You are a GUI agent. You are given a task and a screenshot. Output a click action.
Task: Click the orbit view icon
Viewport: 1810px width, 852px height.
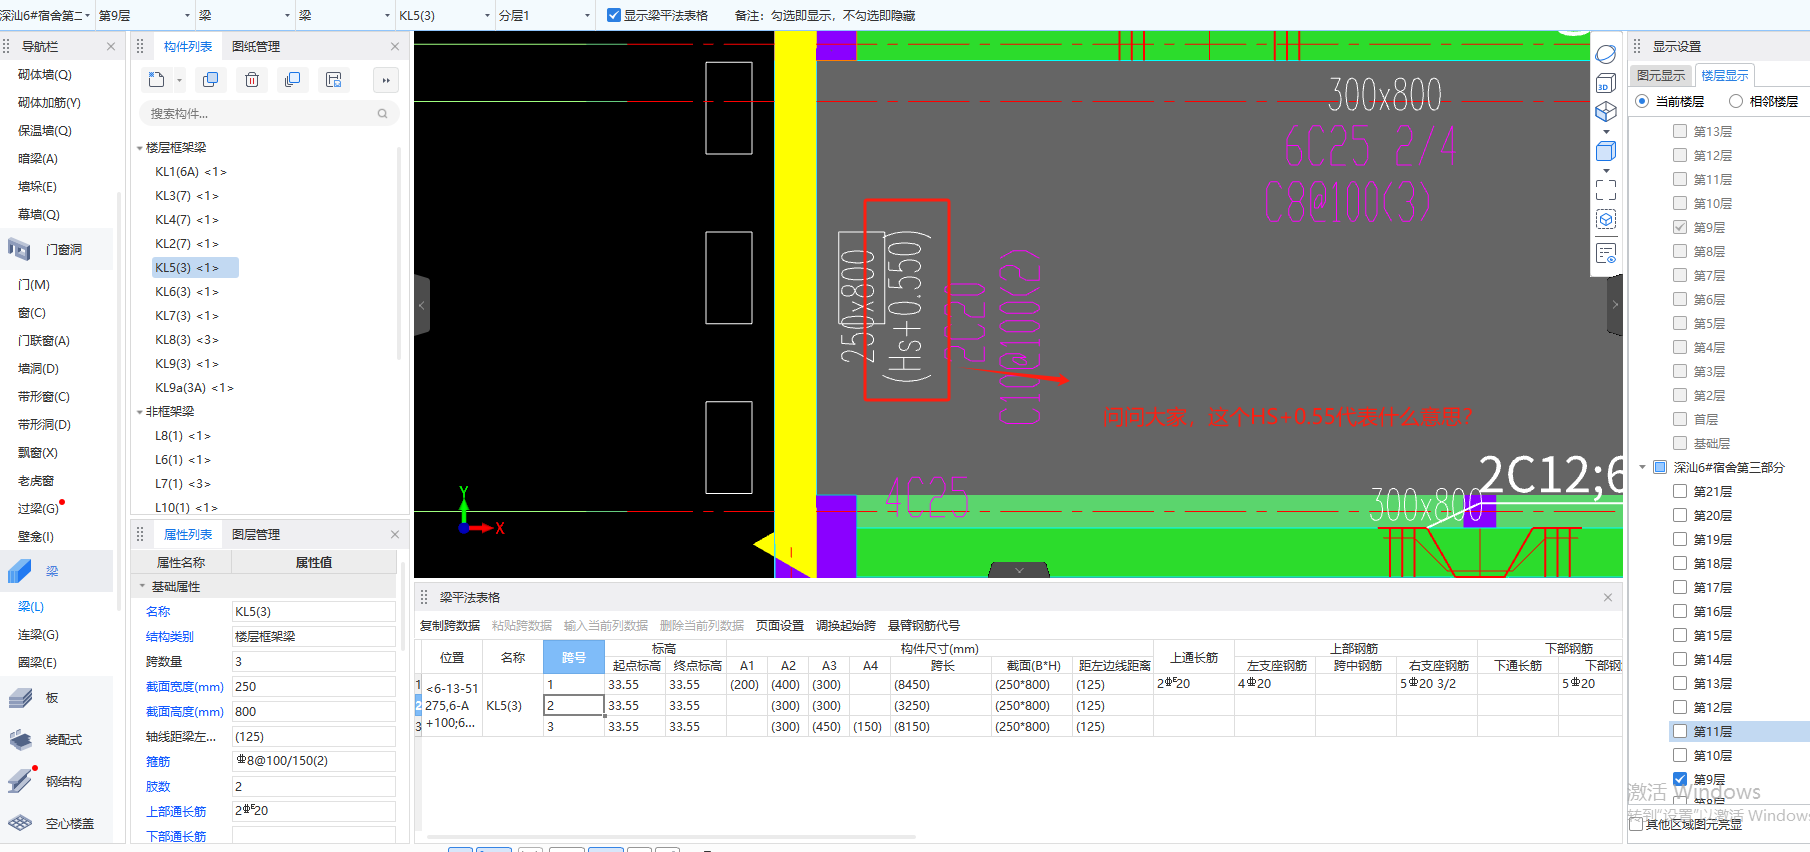click(x=1606, y=53)
